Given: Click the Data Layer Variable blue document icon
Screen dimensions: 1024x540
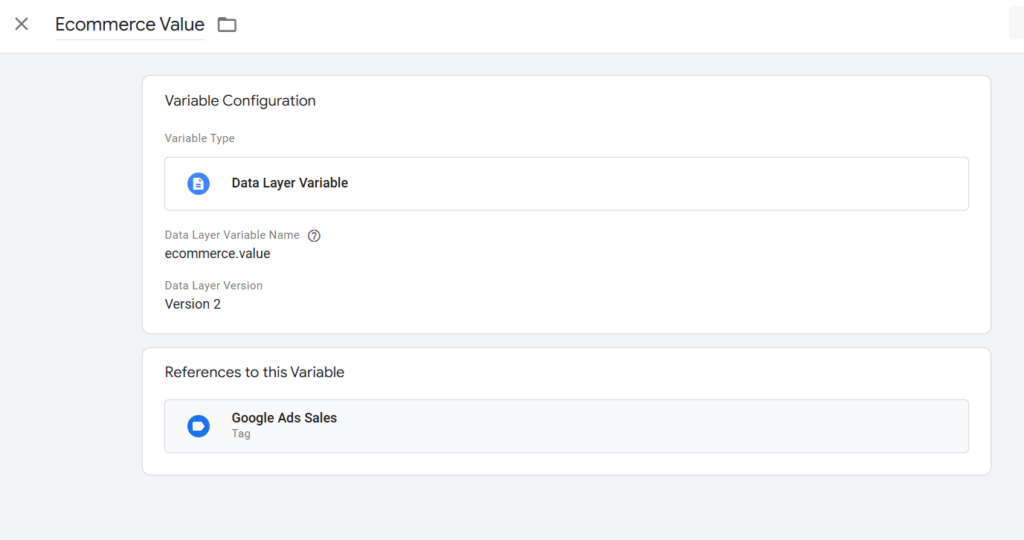Looking at the screenshot, I should 199,183.
